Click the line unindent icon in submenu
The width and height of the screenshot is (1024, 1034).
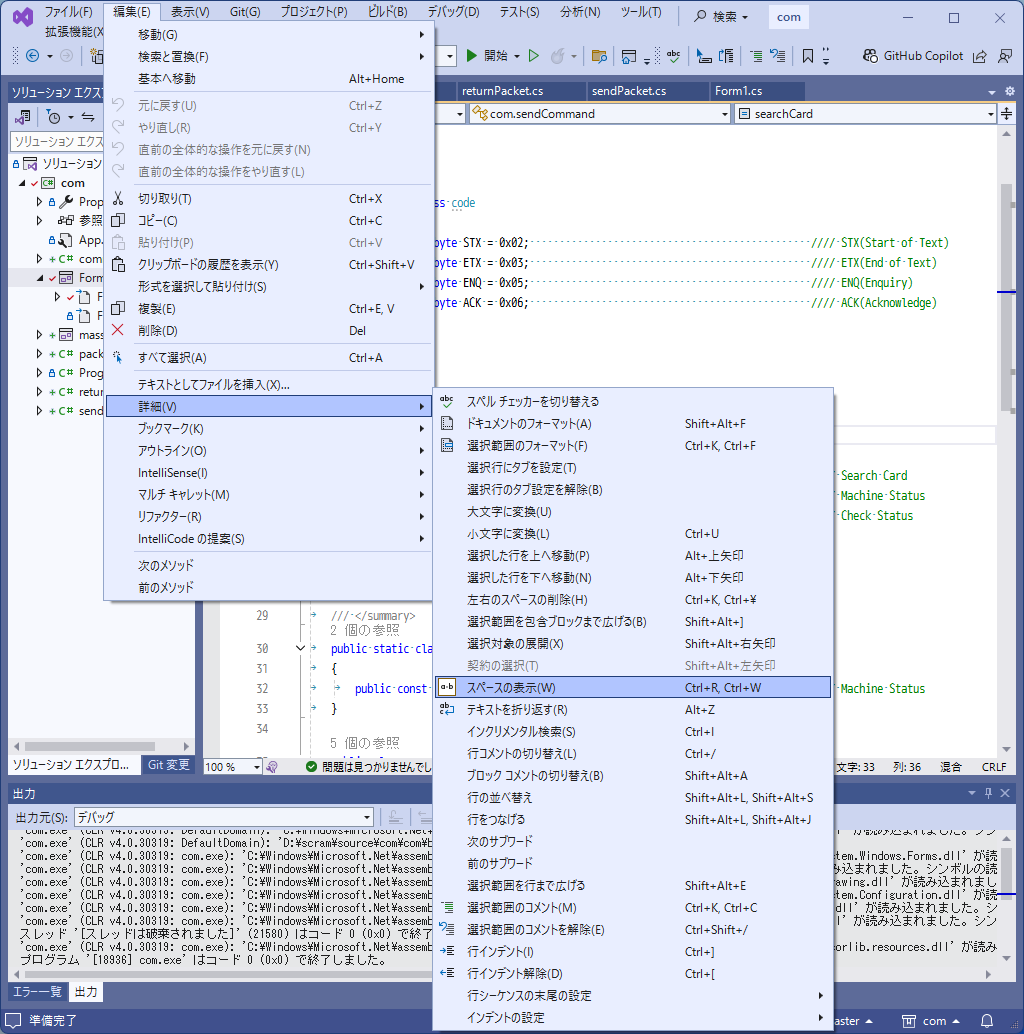(x=447, y=973)
